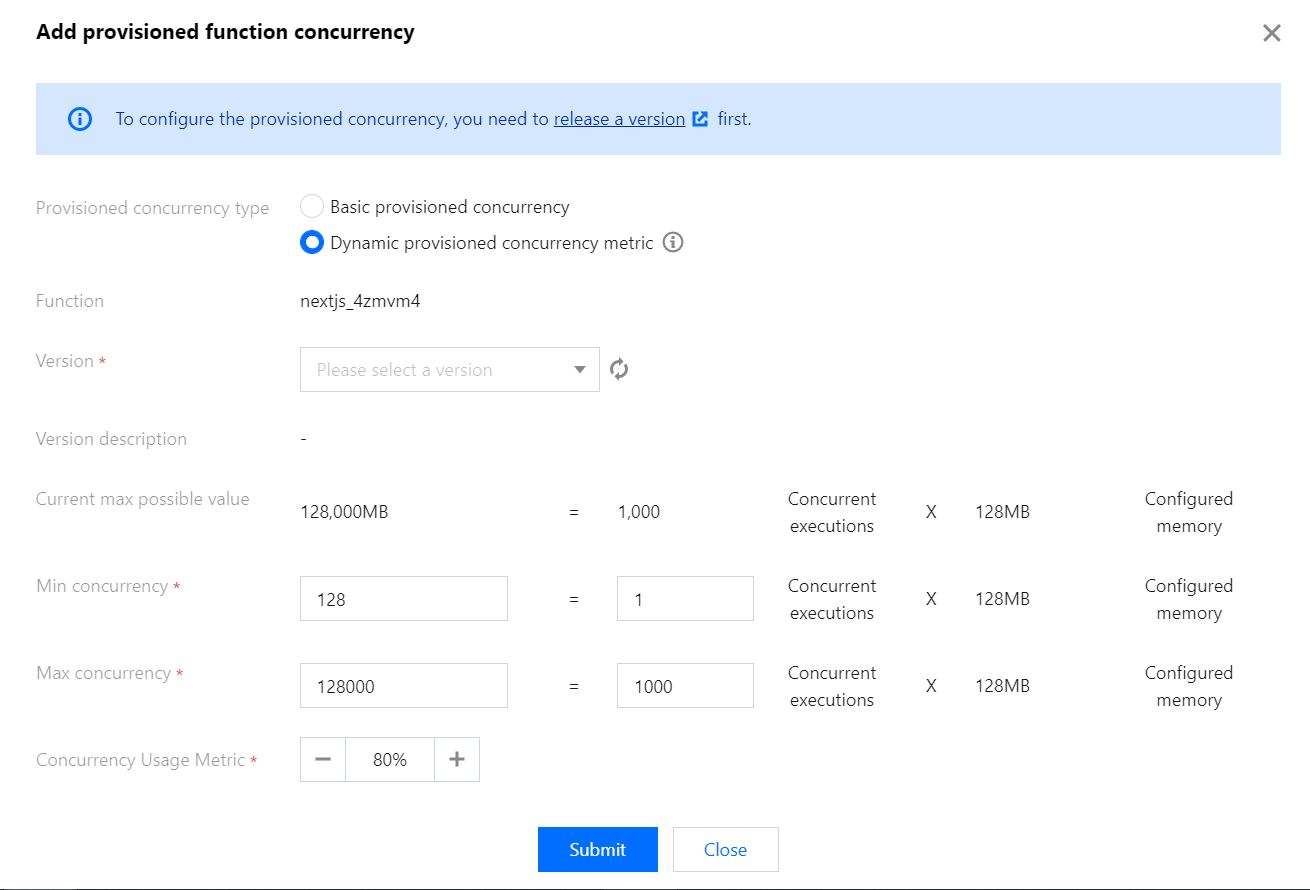The image size is (1310, 890).
Task: Click the external link icon after release a version
Action: 700,119
